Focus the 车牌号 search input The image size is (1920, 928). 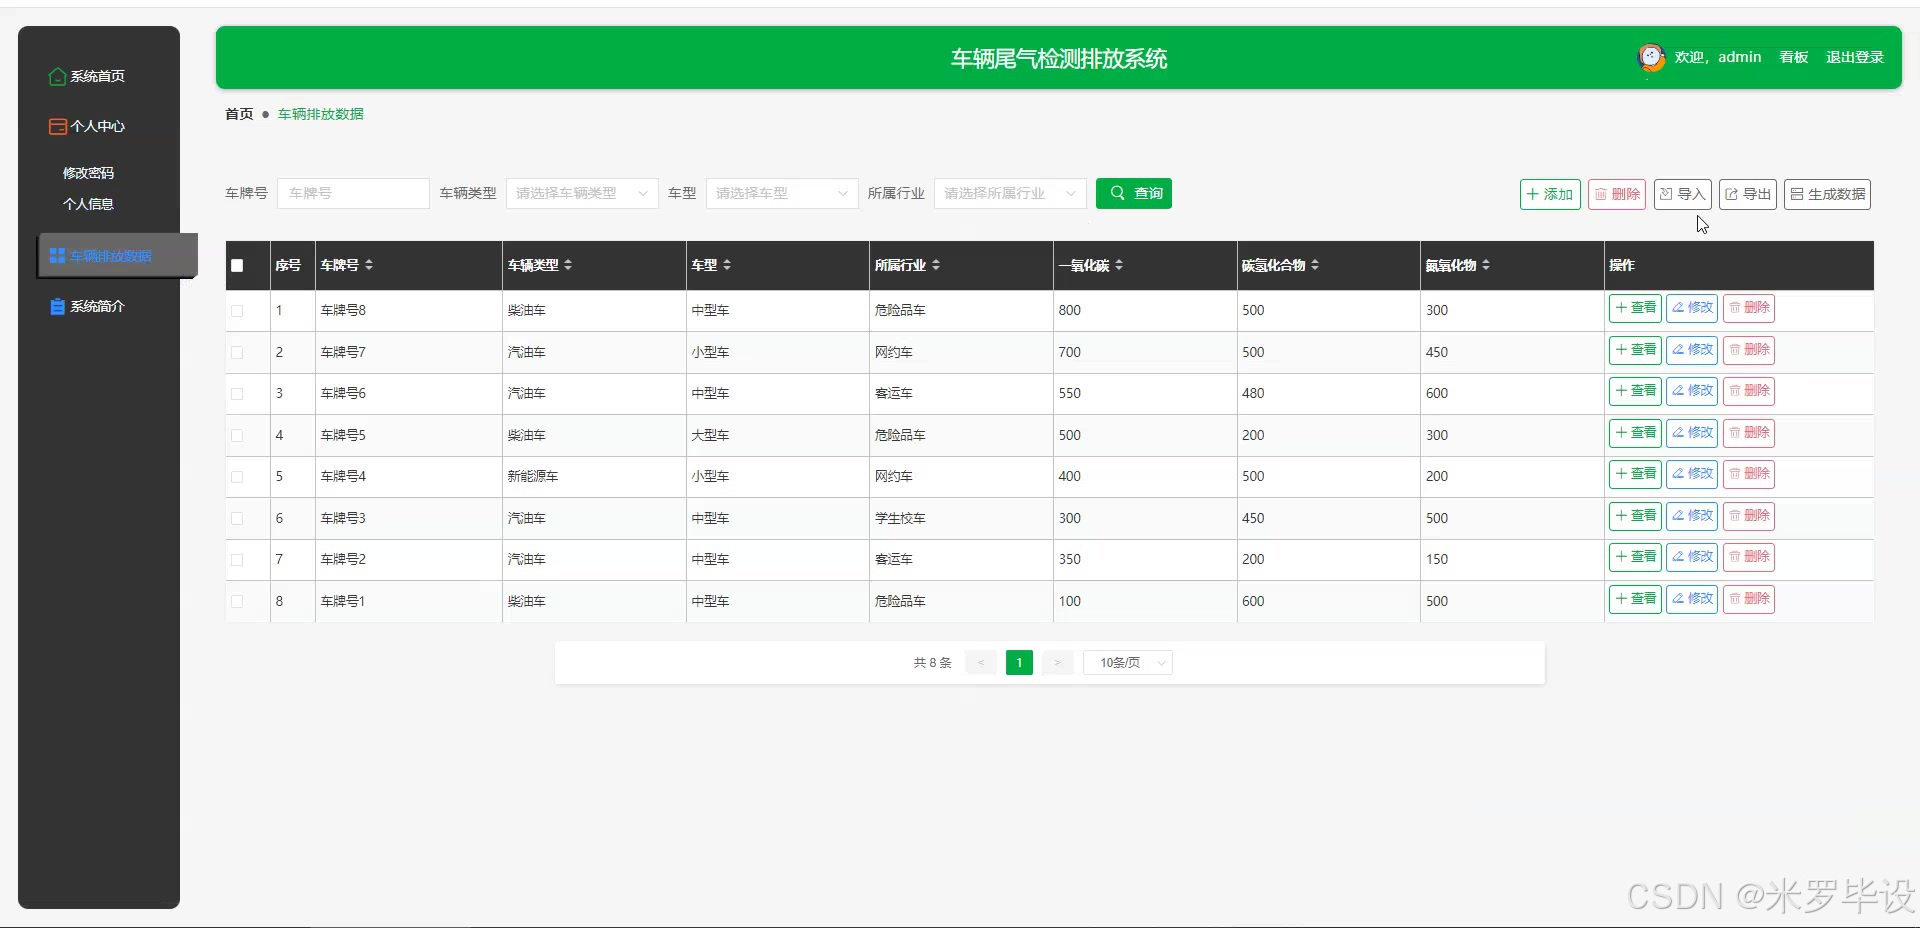[x=353, y=194]
